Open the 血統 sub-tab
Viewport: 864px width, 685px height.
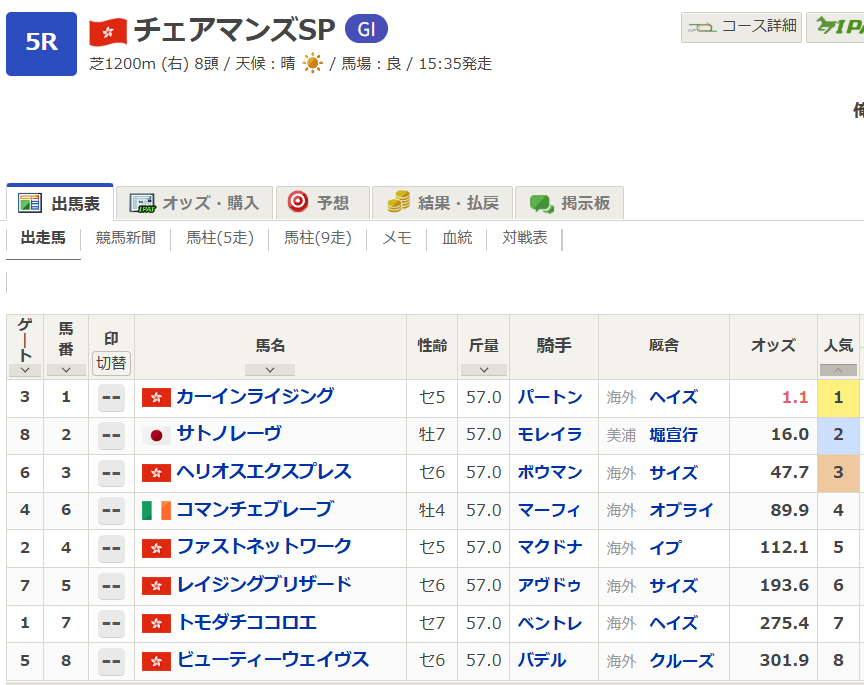(457, 238)
